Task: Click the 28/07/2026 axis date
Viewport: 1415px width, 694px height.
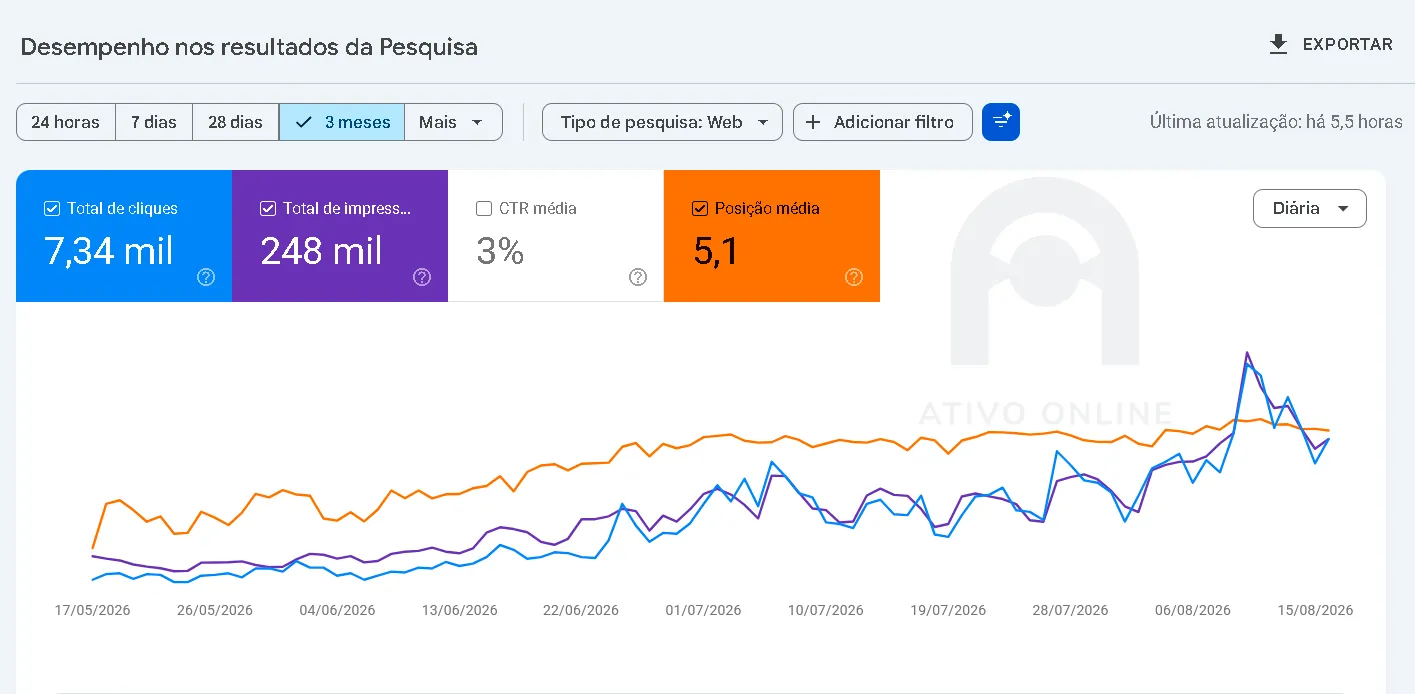Action: click(x=1070, y=610)
